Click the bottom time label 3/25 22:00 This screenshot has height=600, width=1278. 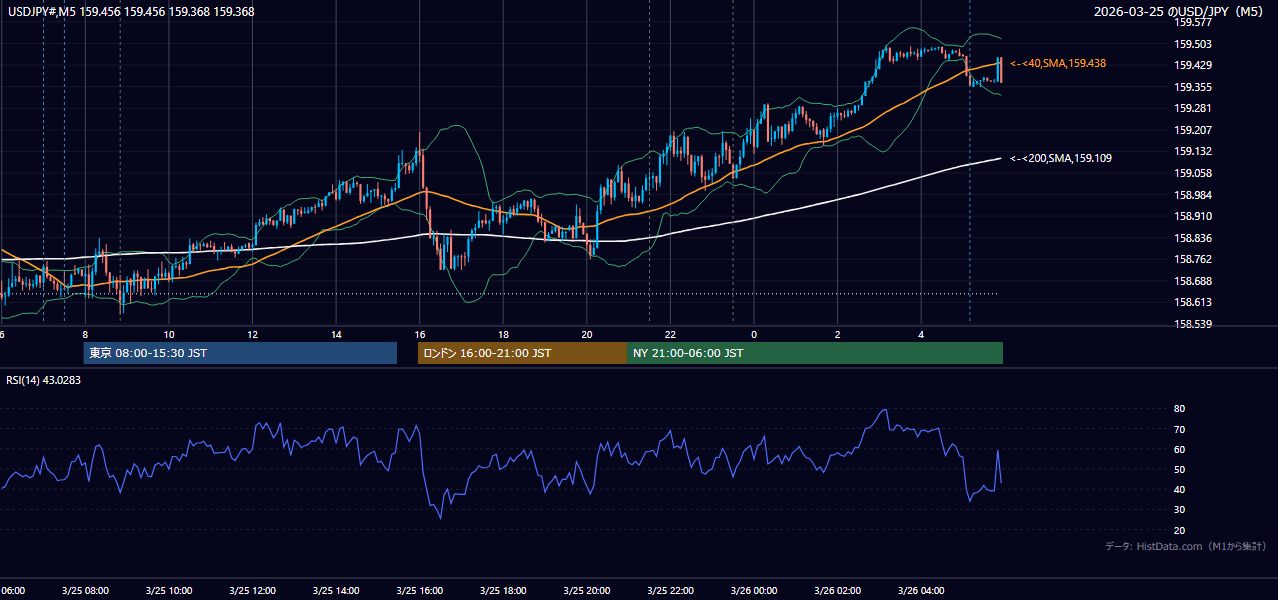[670, 591]
